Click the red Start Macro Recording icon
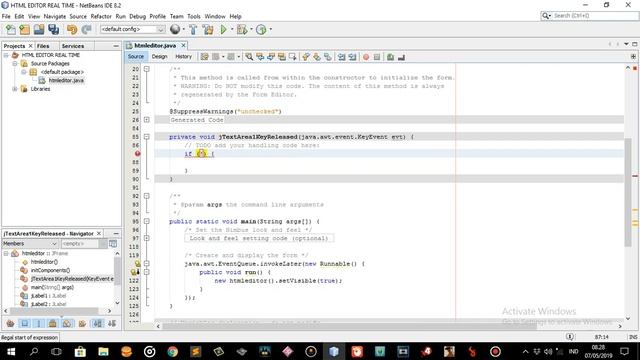Viewport: 640px width, 360px height. click(x=366, y=57)
